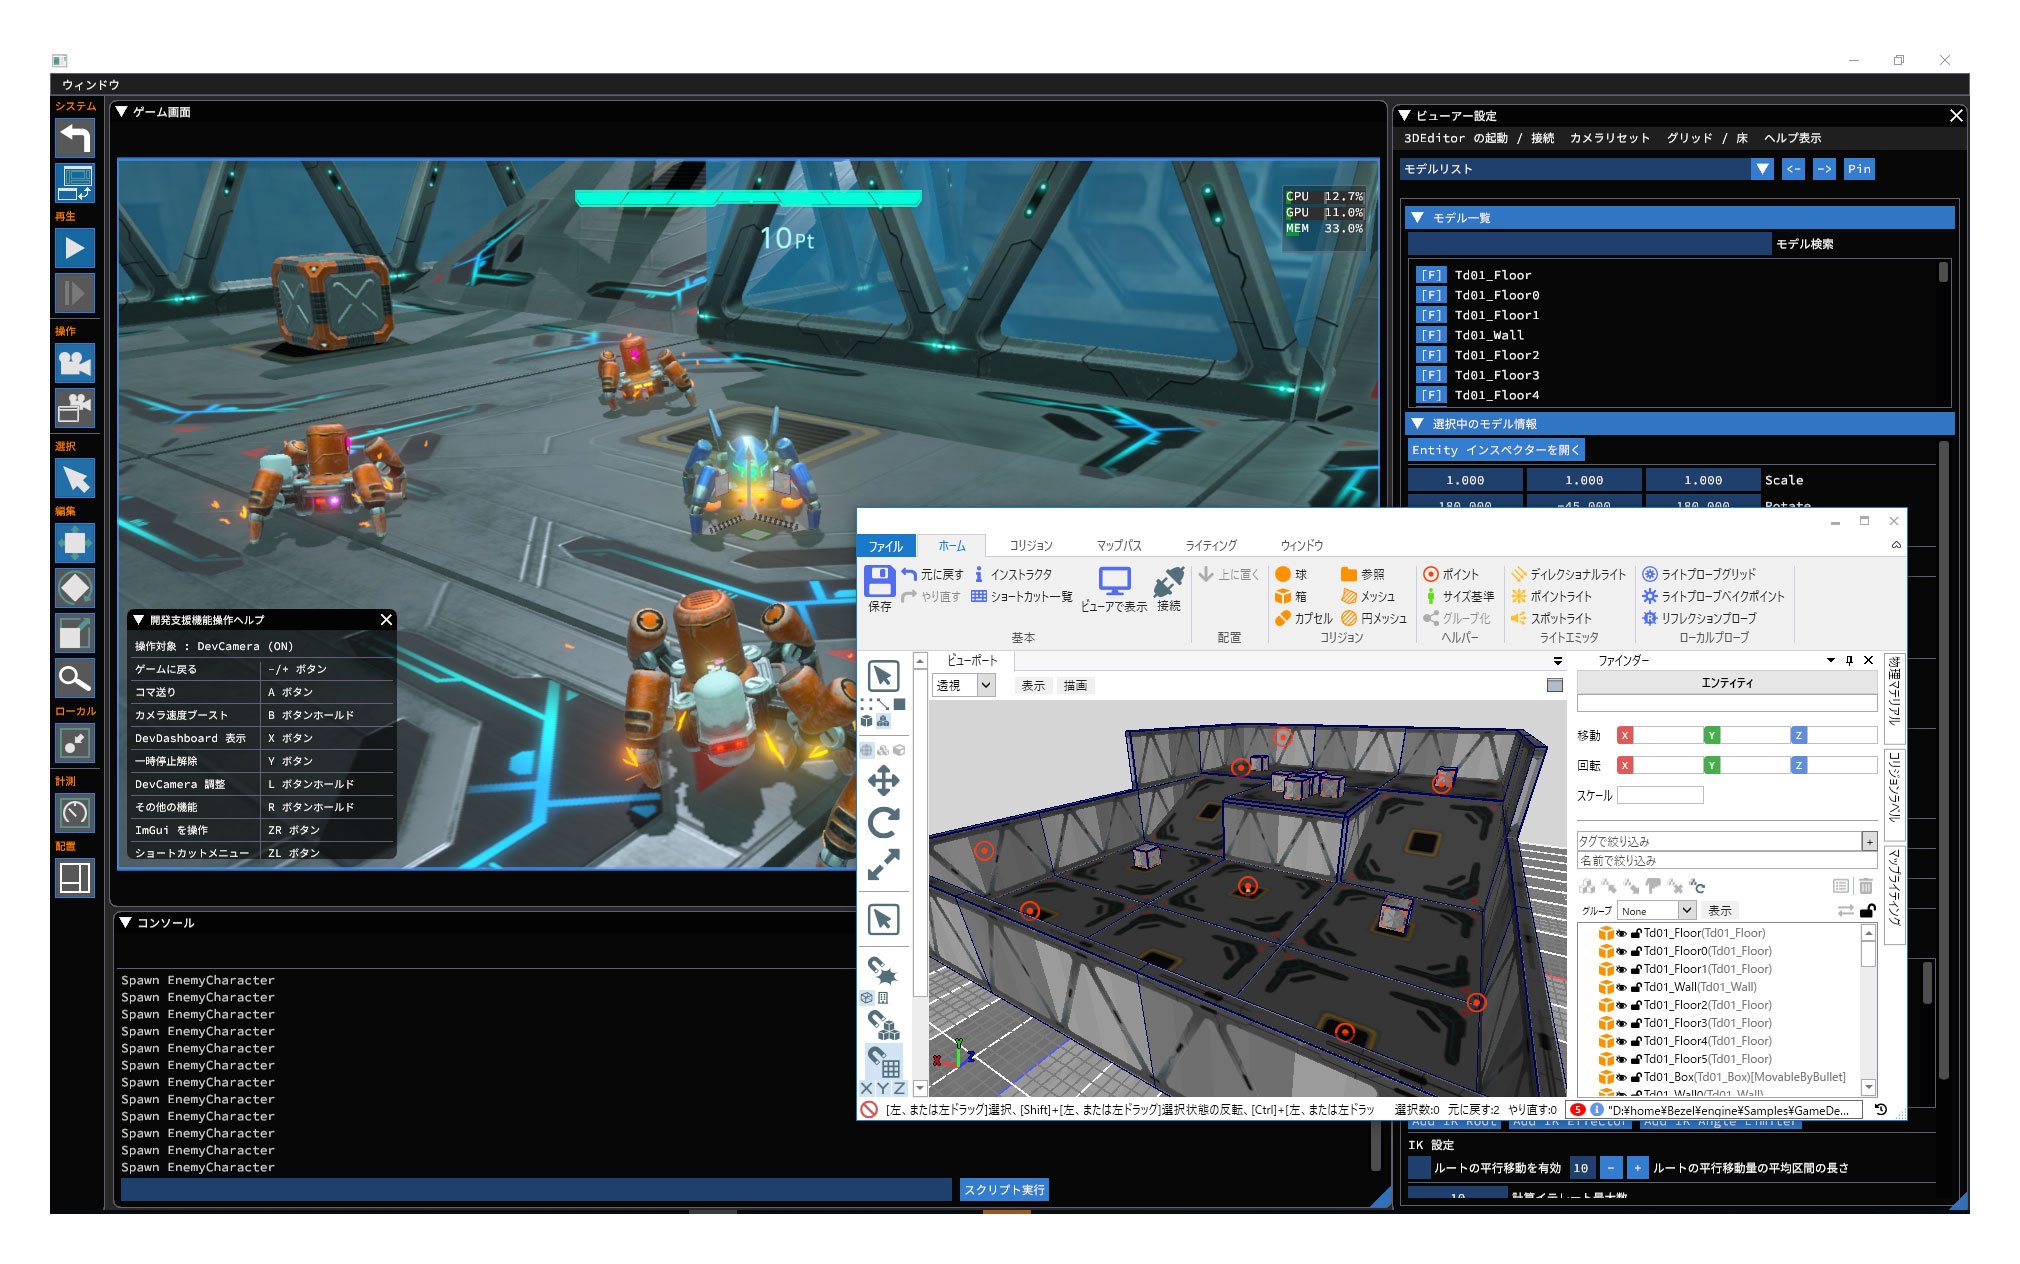The width and height of the screenshot is (2020, 1264).
Task: Click the magnifier search icon in left sidebar
Action: coord(75,679)
